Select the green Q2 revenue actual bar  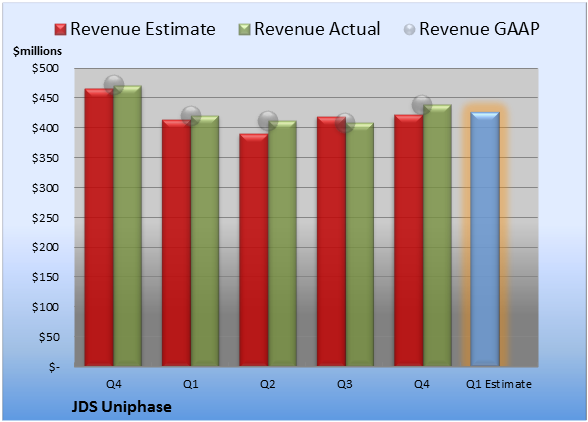282,243
